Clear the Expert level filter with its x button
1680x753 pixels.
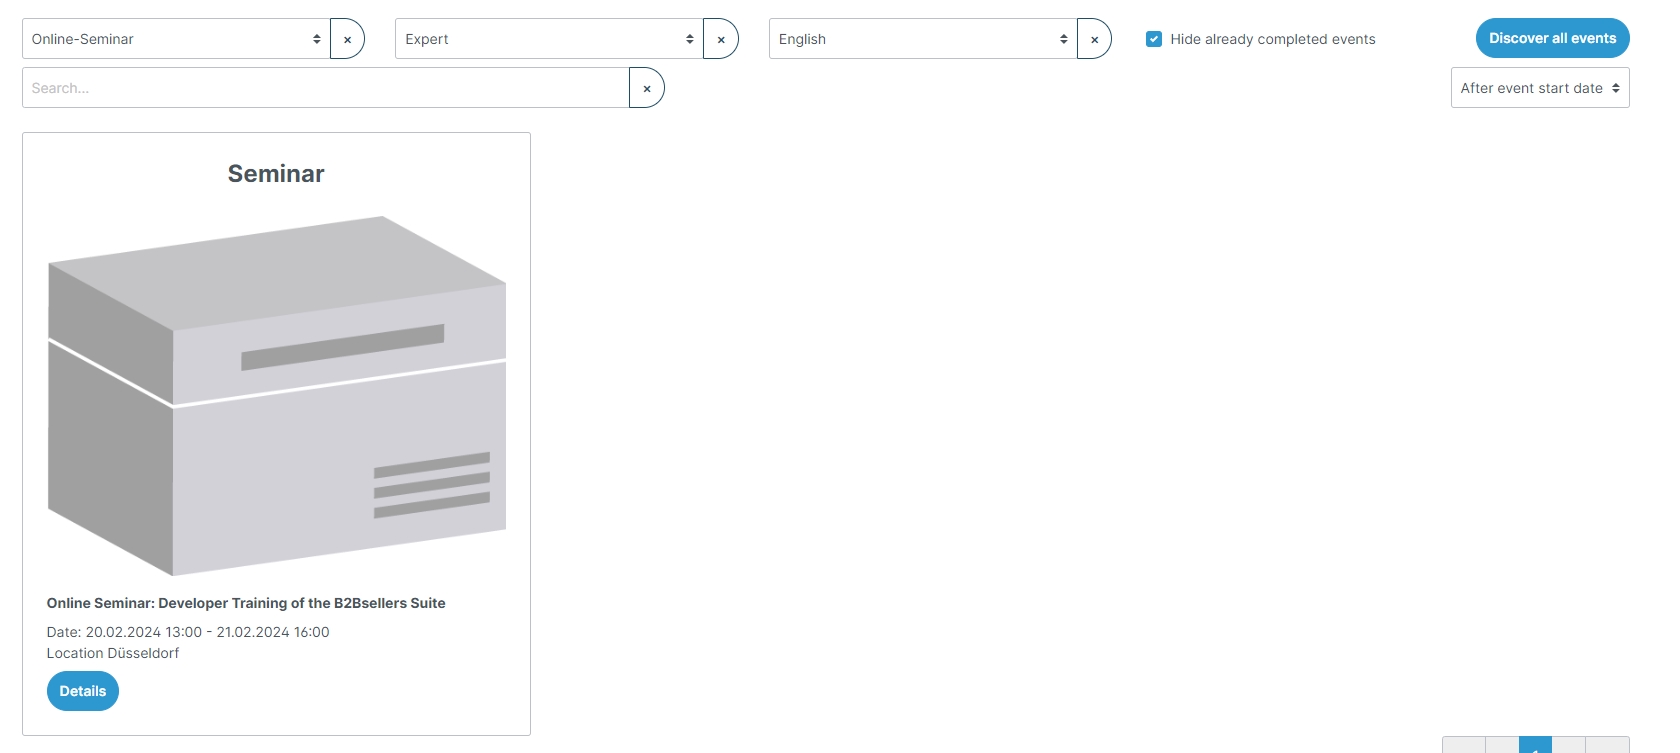(721, 39)
